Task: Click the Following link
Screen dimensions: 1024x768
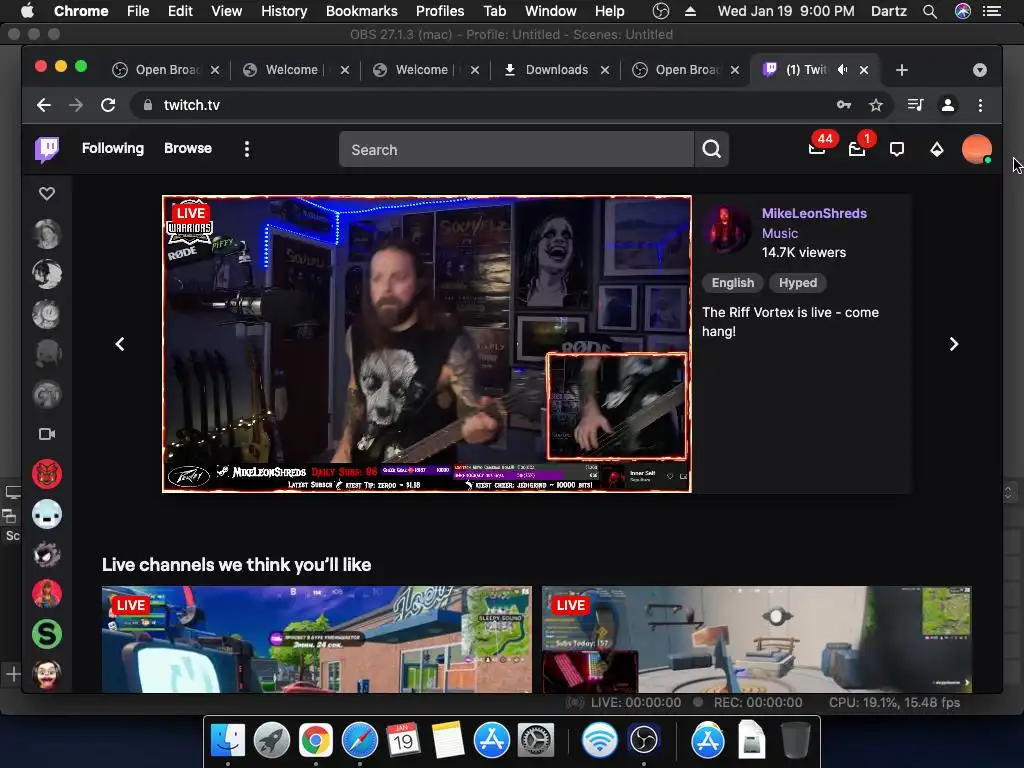Action: (113, 148)
